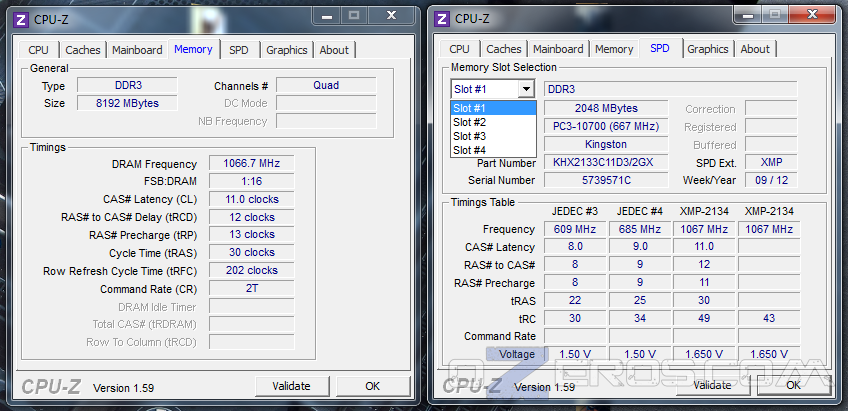Open CPU tab in left CPU-Z window

click(x=38, y=50)
